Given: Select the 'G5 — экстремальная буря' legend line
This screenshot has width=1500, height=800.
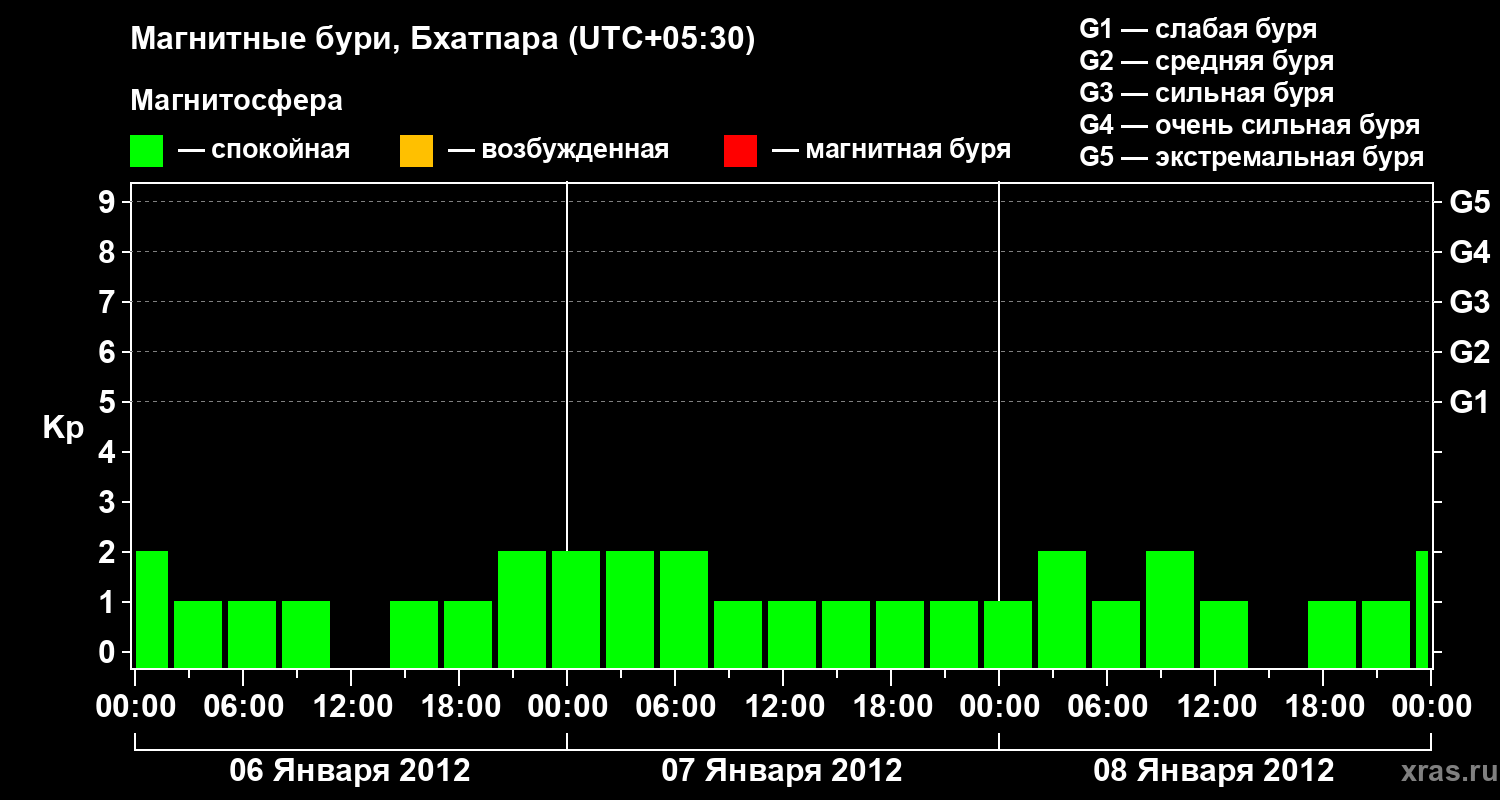Looking at the screenshot, I should pos(1251,157).
